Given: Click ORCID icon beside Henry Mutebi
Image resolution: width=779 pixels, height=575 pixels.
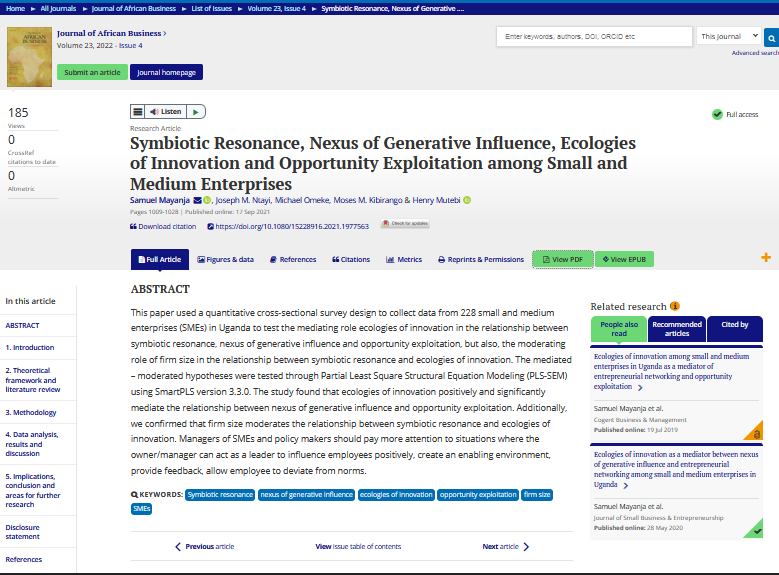Looking at the screenshot, I should coord(467,200).
